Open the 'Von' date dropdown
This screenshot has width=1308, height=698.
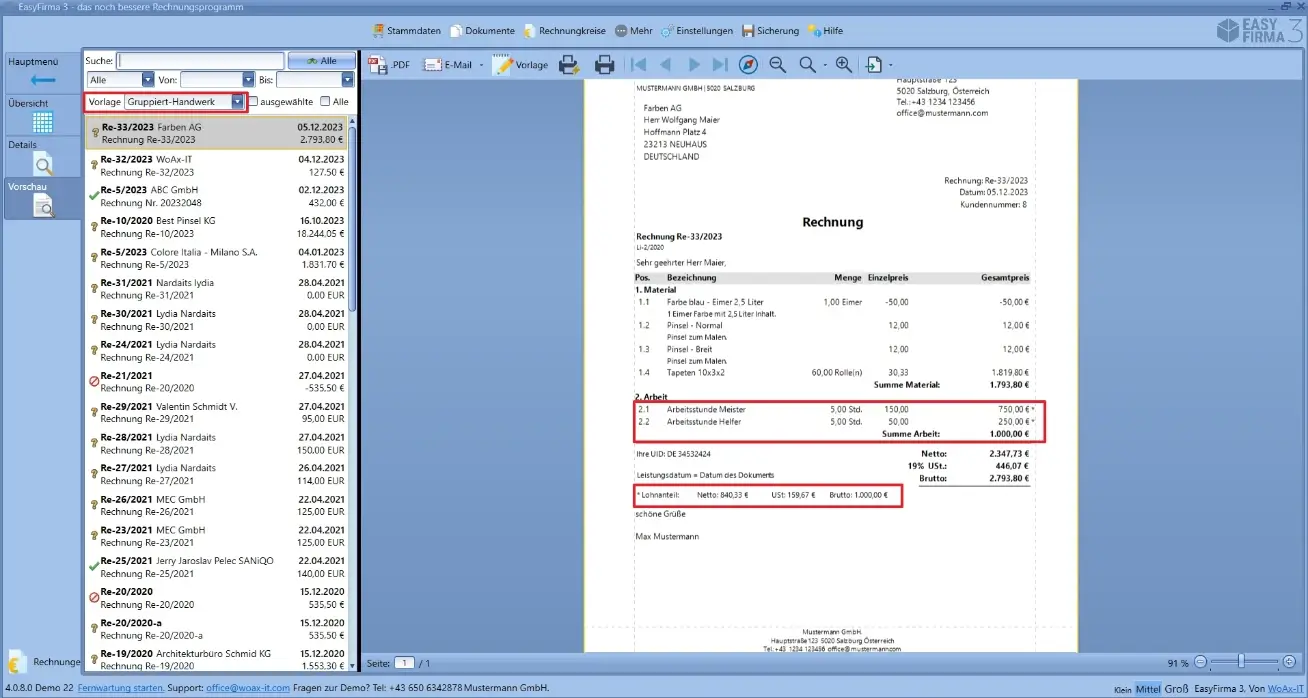click(248, 80)
